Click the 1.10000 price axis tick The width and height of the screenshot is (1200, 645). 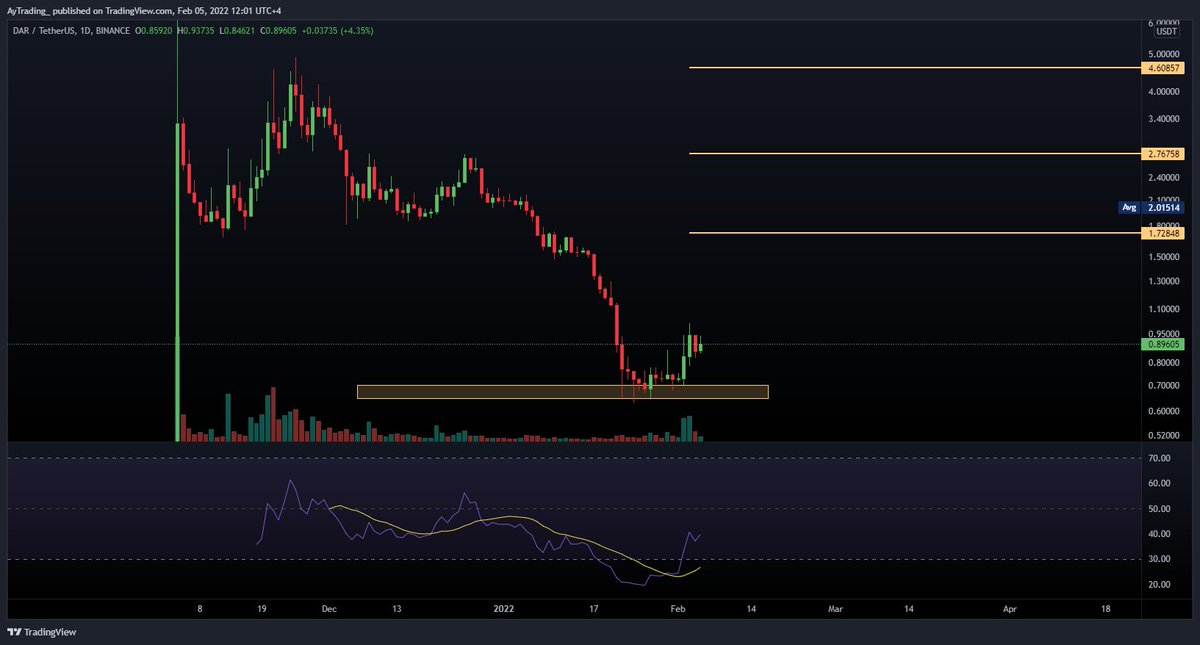(x=1164, y=310)
